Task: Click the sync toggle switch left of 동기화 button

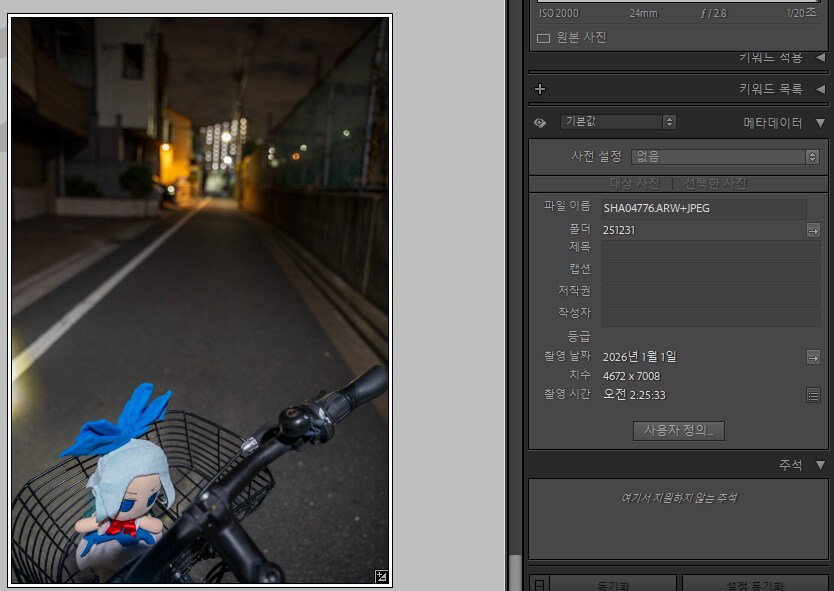Action: point(538,583)
